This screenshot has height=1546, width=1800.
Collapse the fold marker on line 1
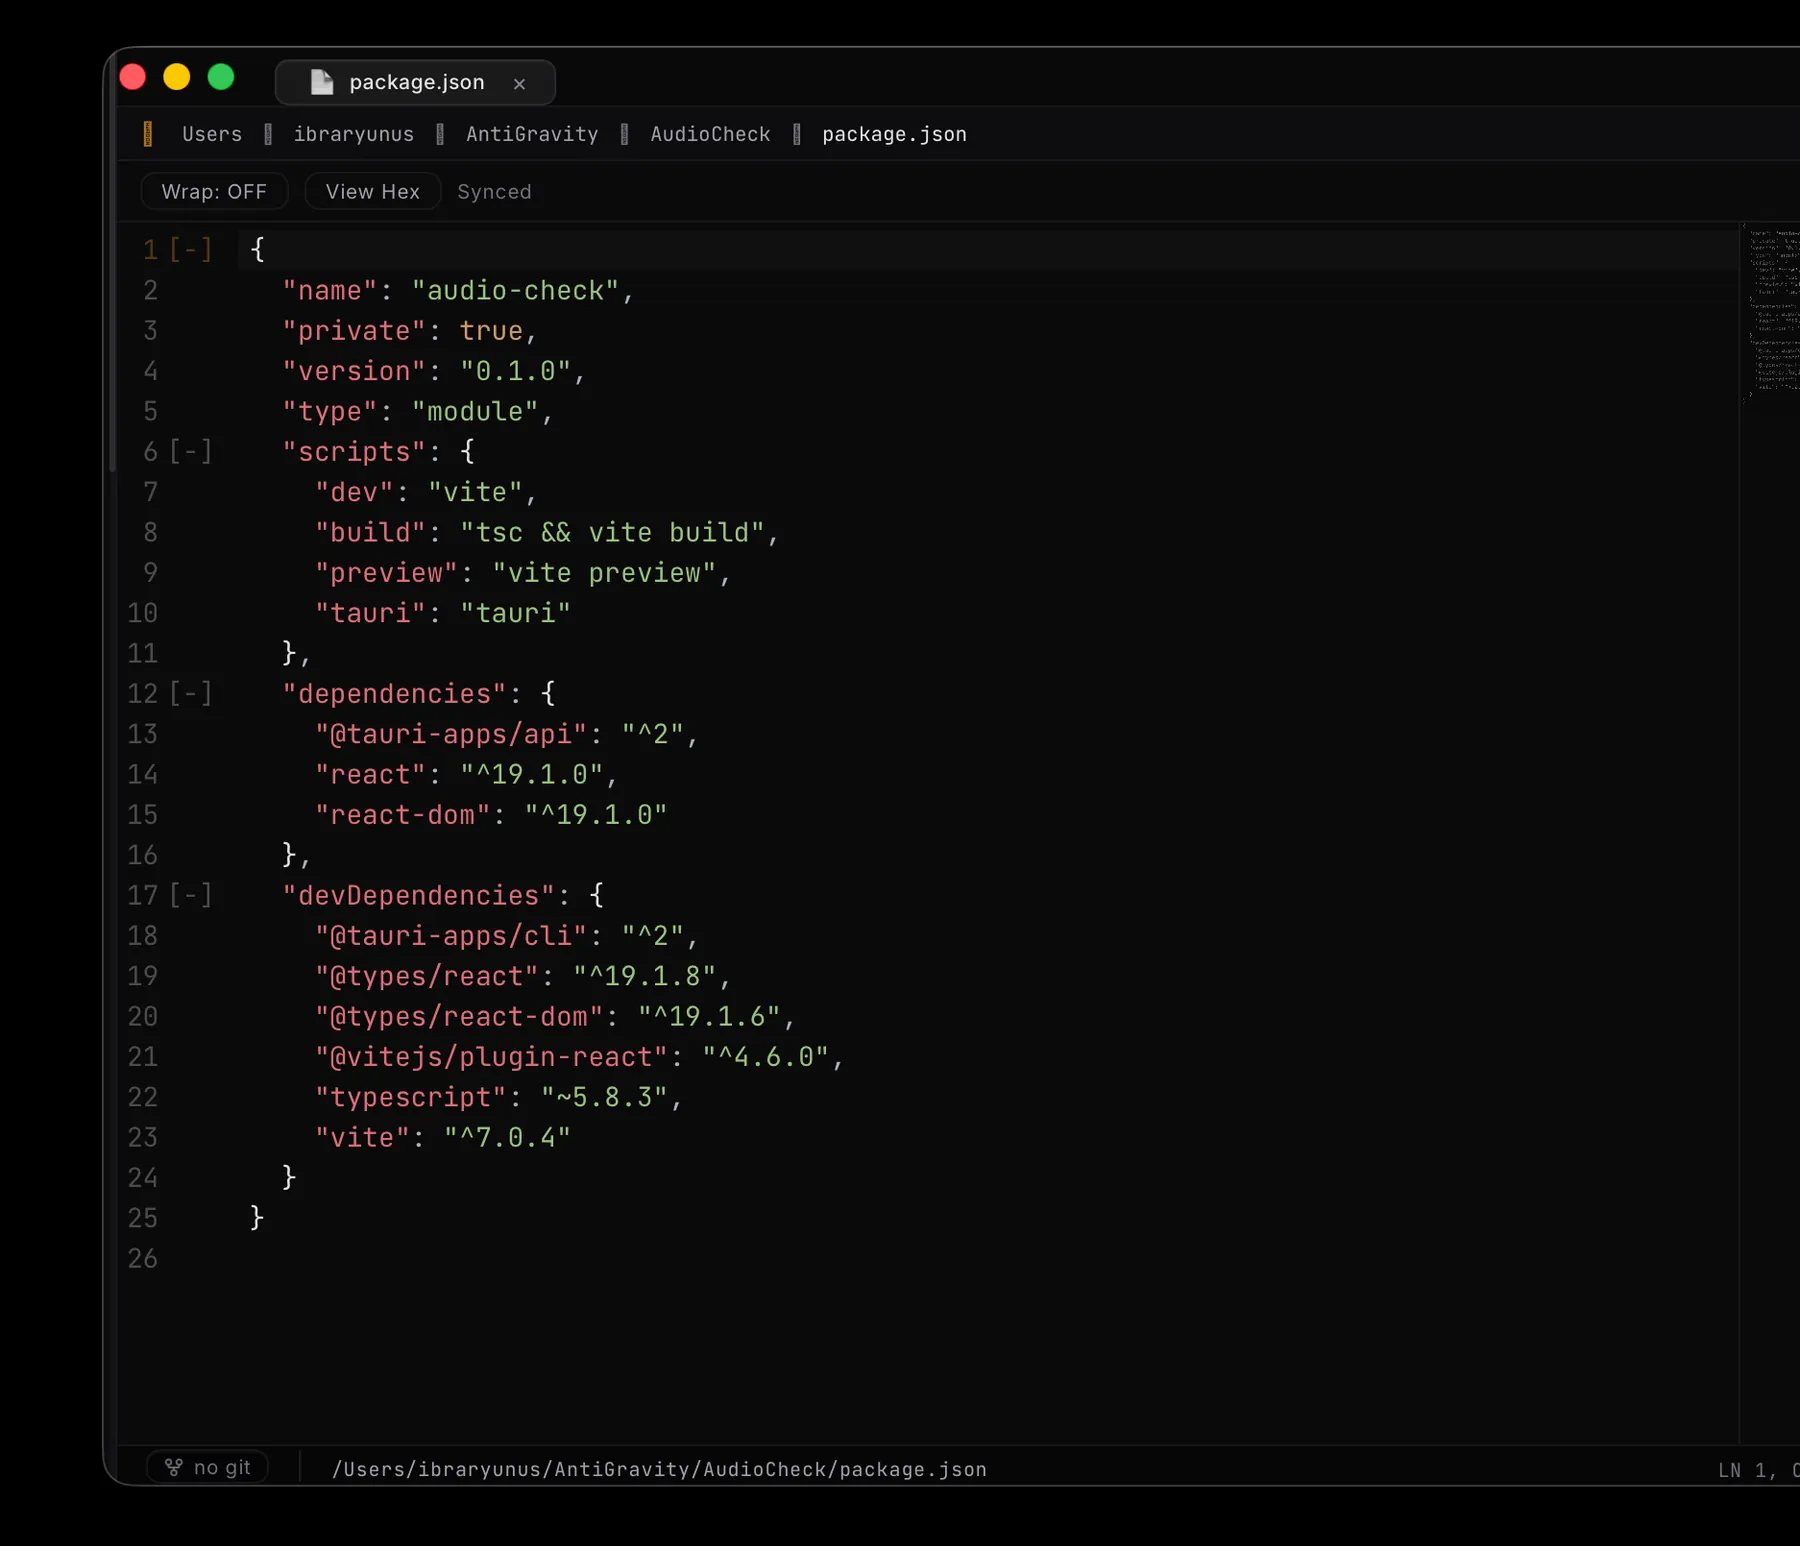(190, 249)
